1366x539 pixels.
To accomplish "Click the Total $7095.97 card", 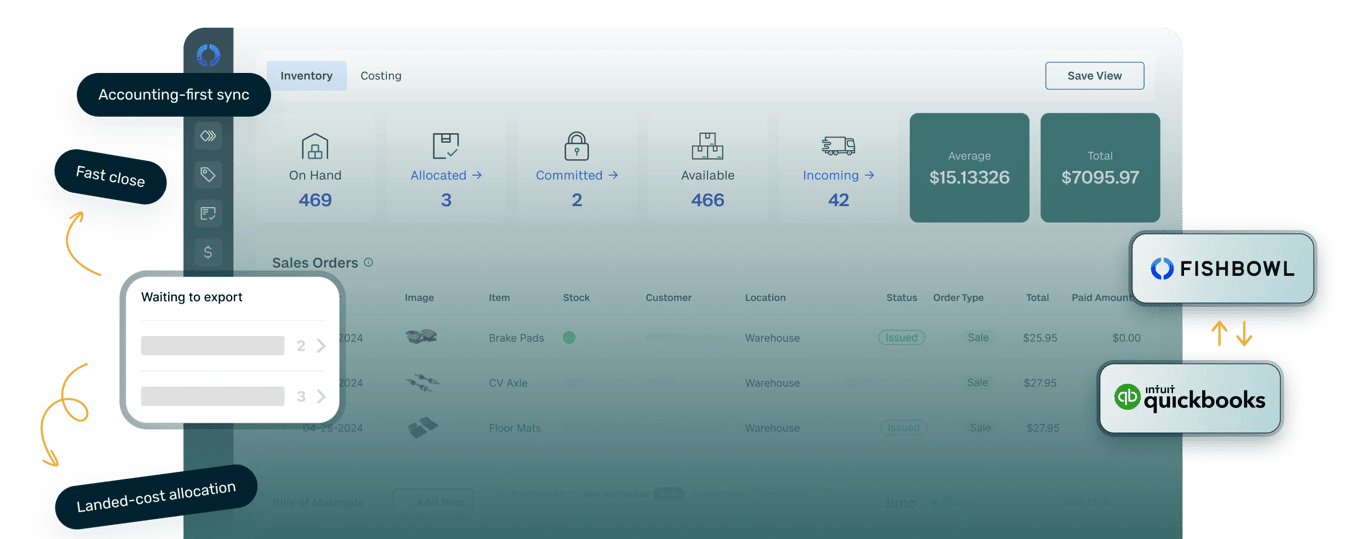I will 1100,167.
